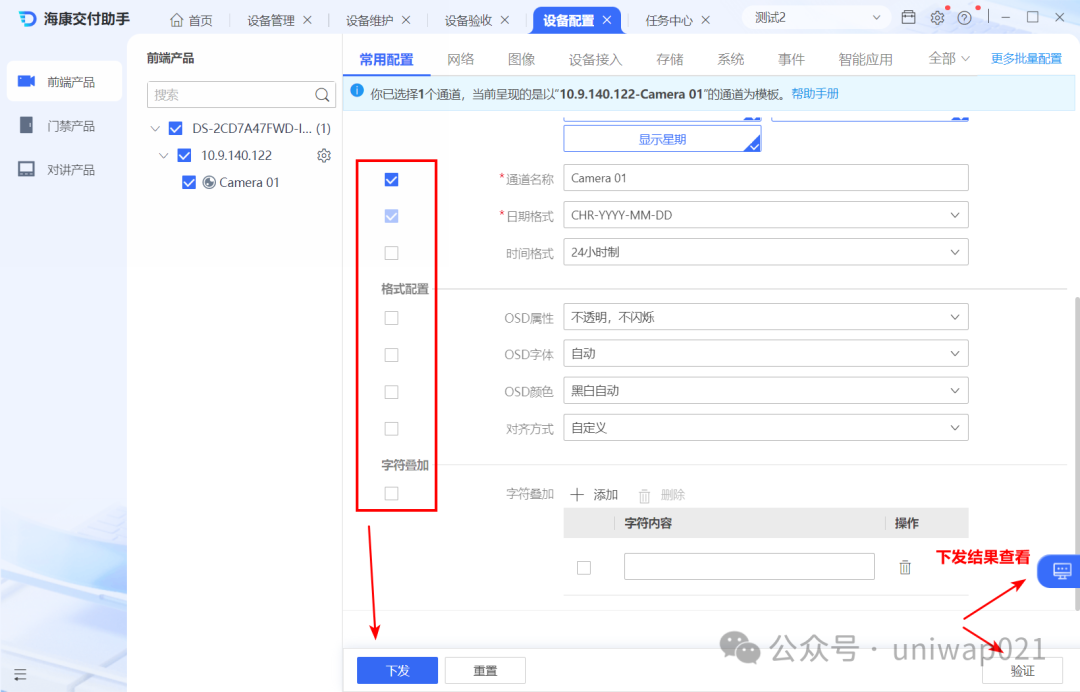Click the 通道名称 input field
Image resolution: width=1080 pixels, height=692 pixels.
point(765,178)
